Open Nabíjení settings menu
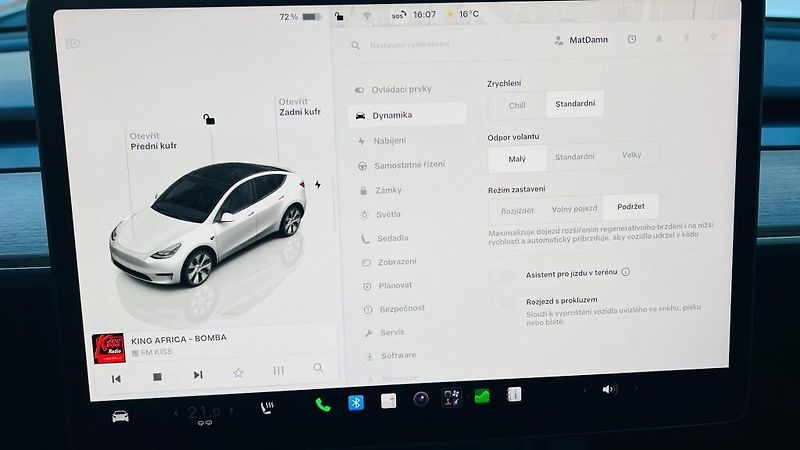This screenshot has width=800, height=450. [383, 141]
